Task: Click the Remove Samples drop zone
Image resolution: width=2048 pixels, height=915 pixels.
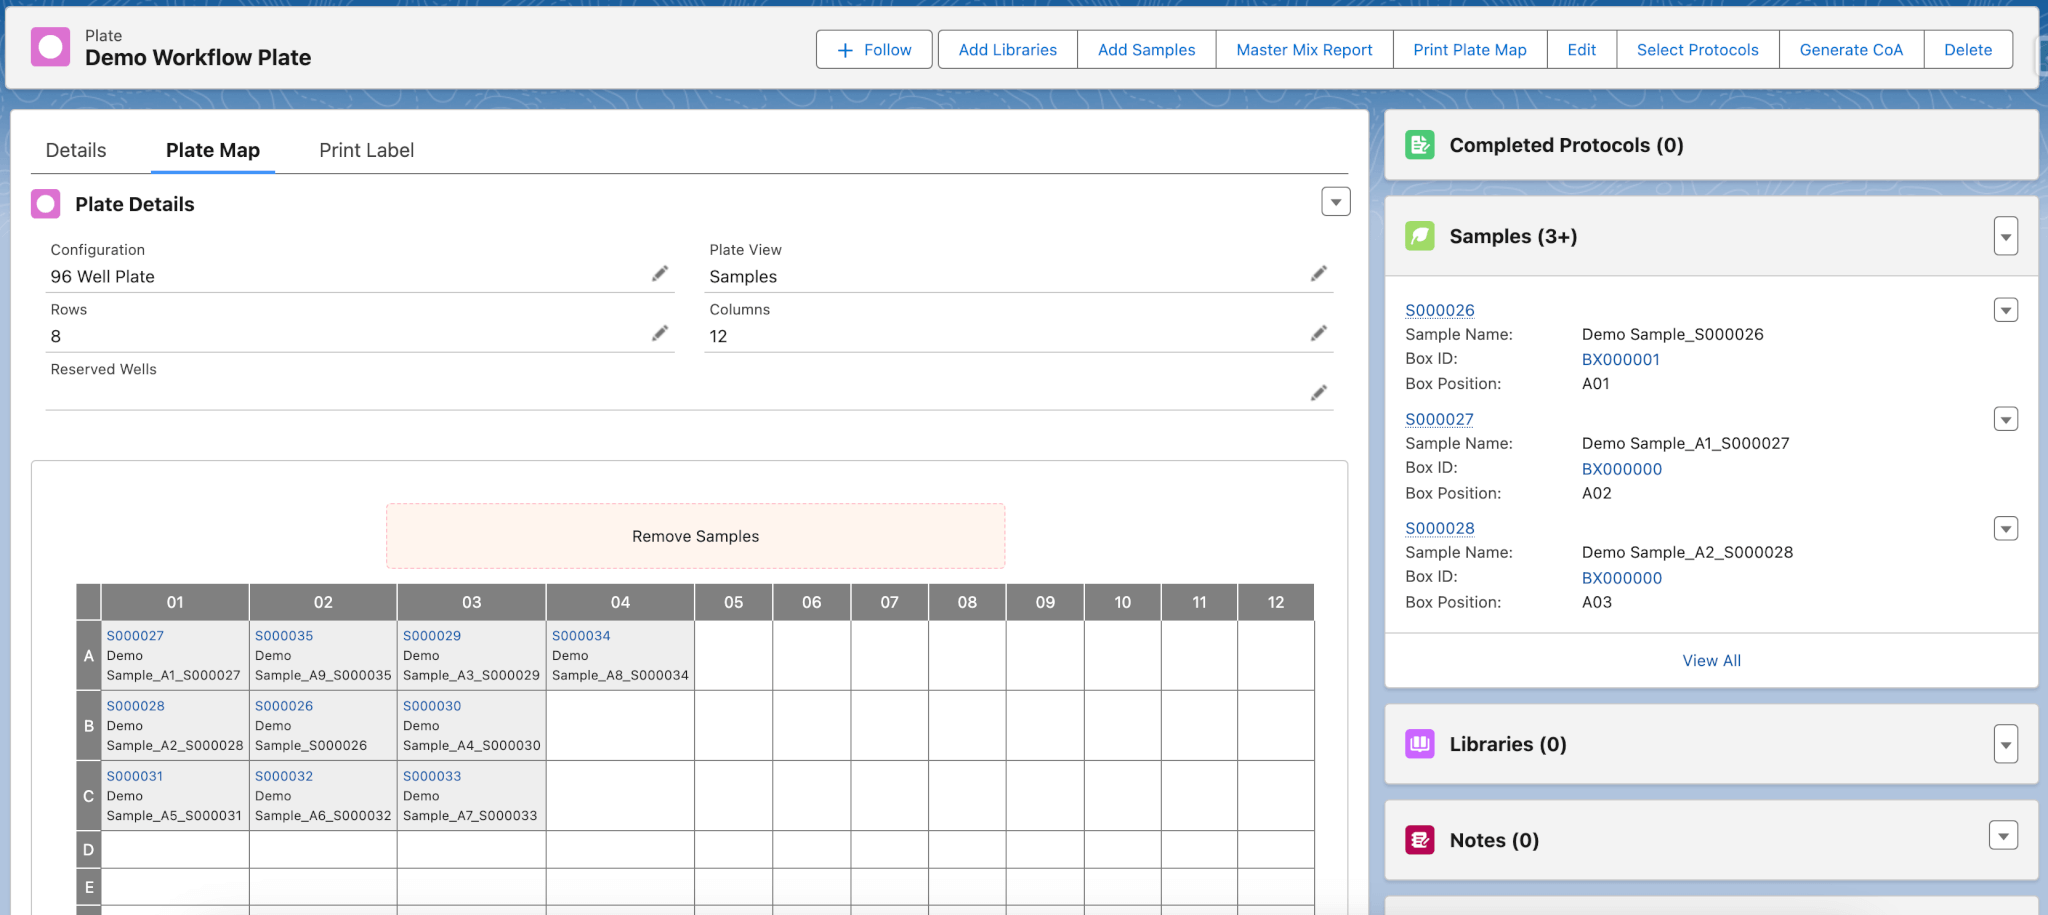Action: (x=696, y=536)
